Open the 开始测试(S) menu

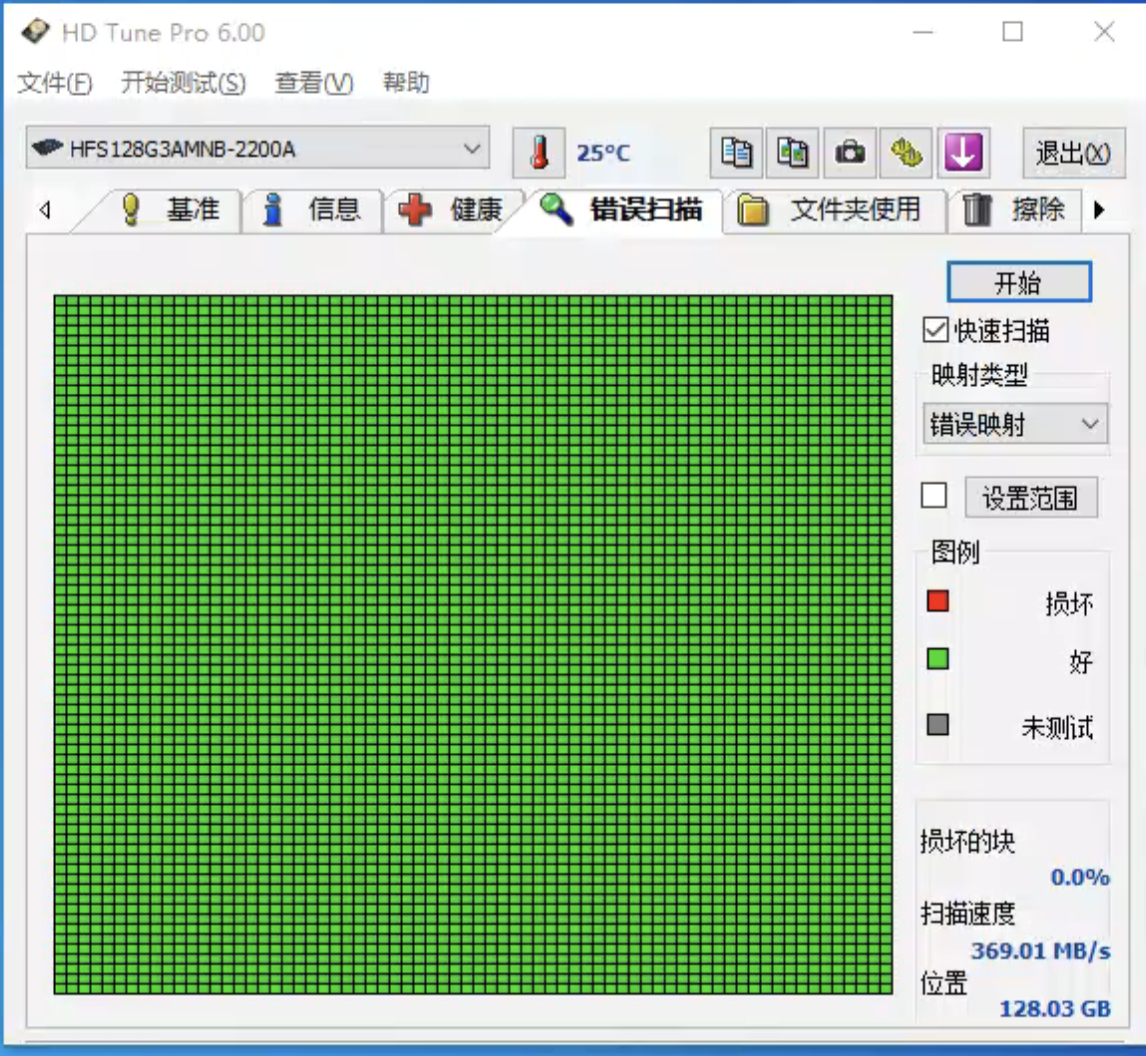(183, 83)
